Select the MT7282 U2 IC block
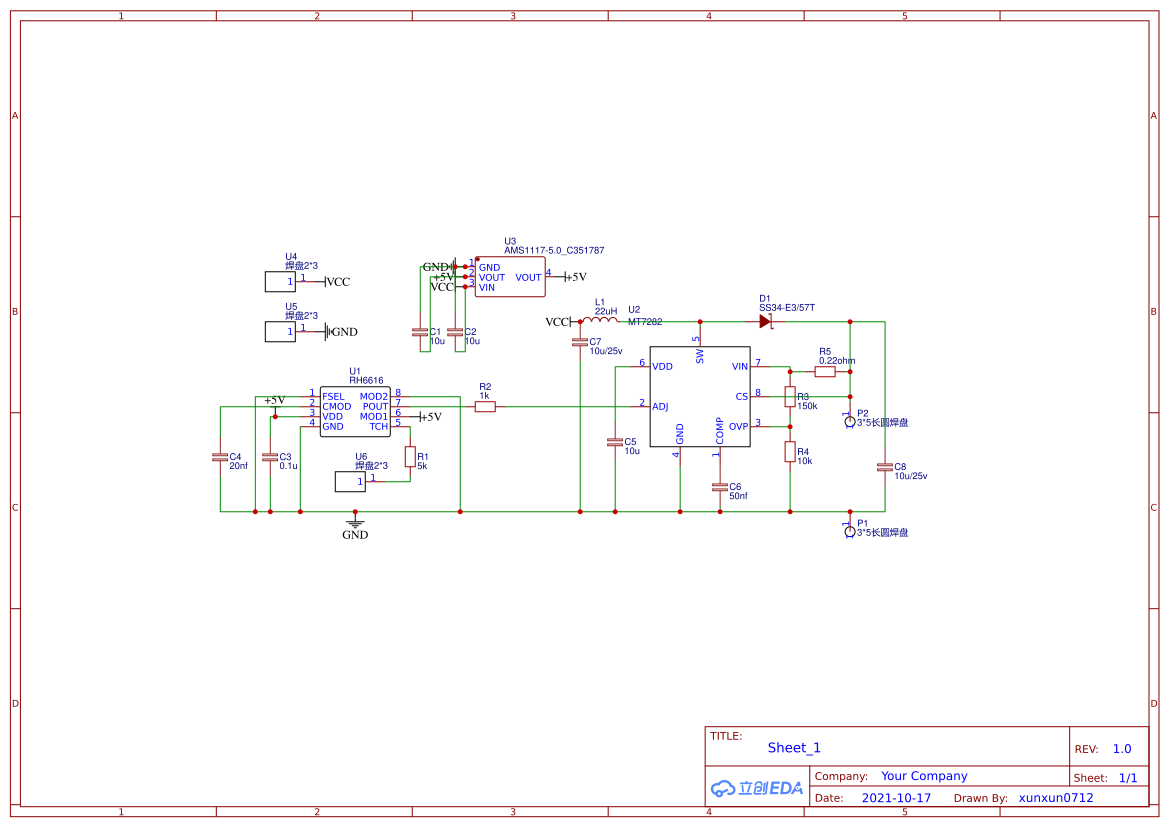Image resolution: width=1169 pixels, height=827 pixels. pos(699,397)
